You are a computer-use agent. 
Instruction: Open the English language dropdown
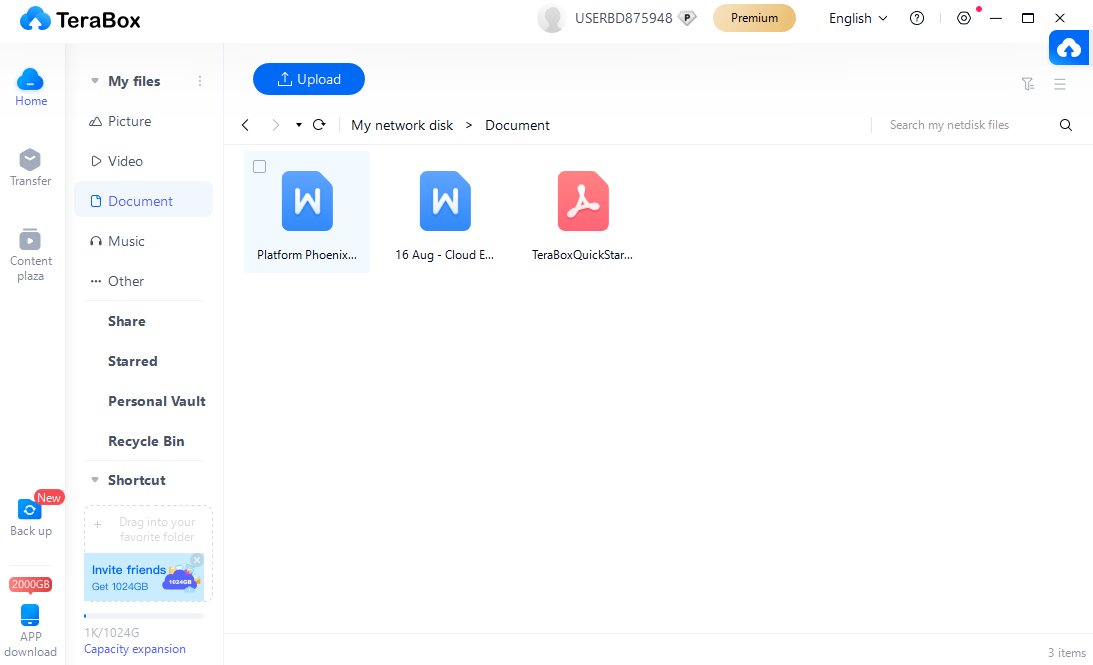pyautogui.click(x=857, y=18)
